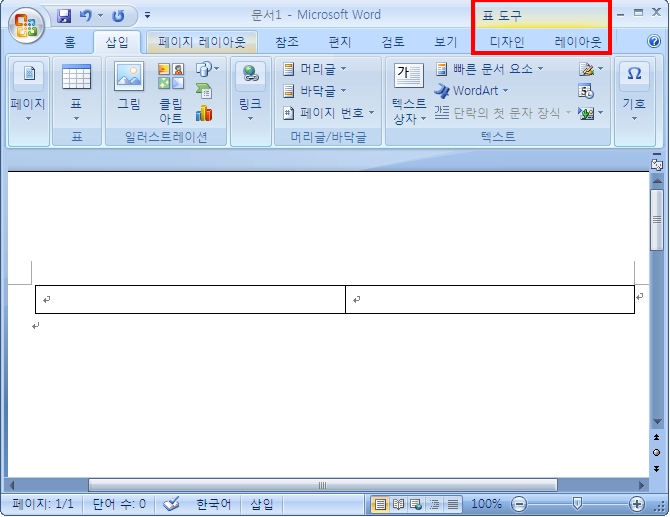
Task: Open the 바닥글 footer dropdown
Action: point(314,91)
